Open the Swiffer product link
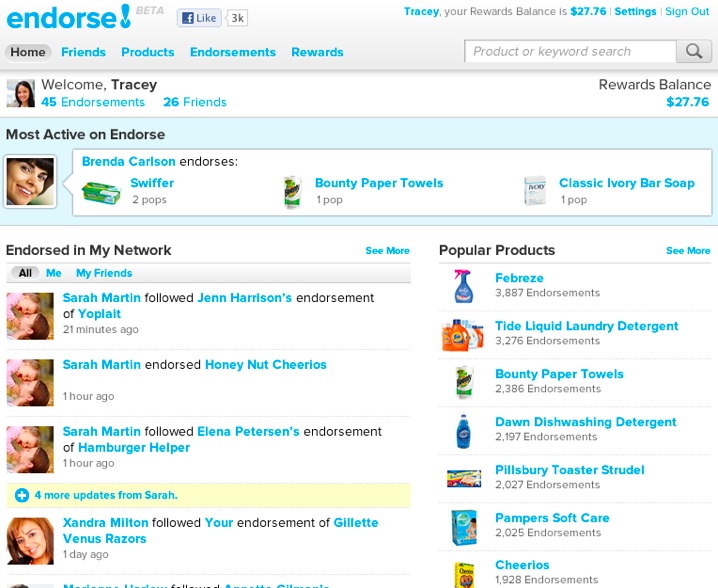This screenshot has height=588, width=718. pos(152,183)
